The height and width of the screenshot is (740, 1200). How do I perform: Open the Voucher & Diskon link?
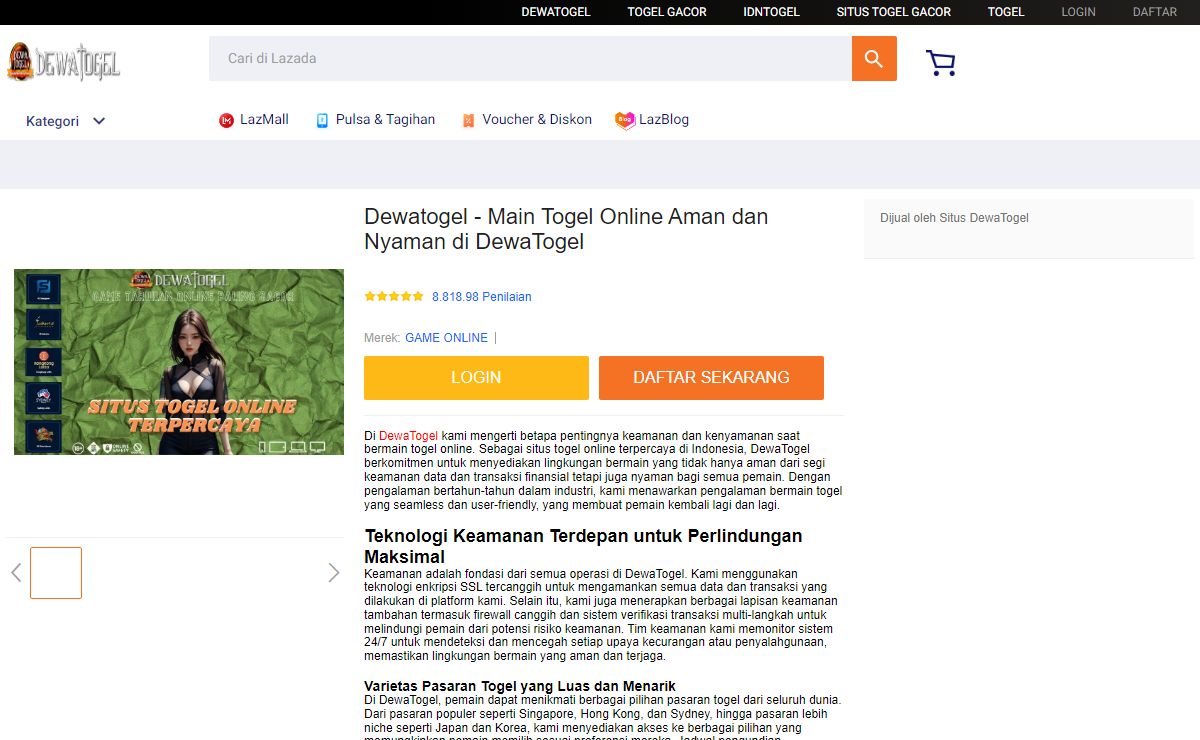coord(537,119)
